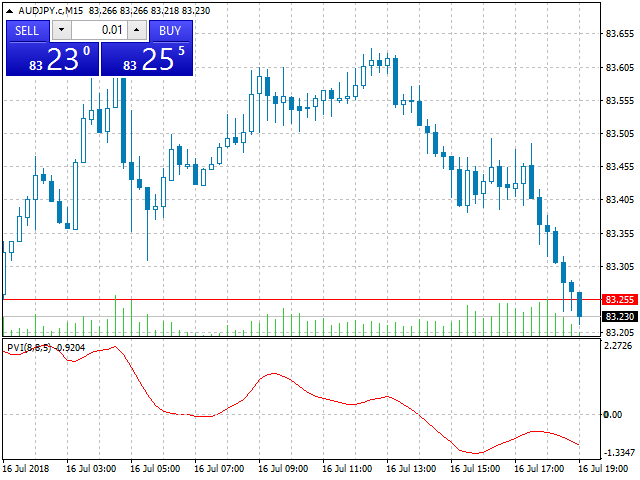Decrease lot volume with down arrow
Viewport: 640px width, 480px height.
pos(62,30)
